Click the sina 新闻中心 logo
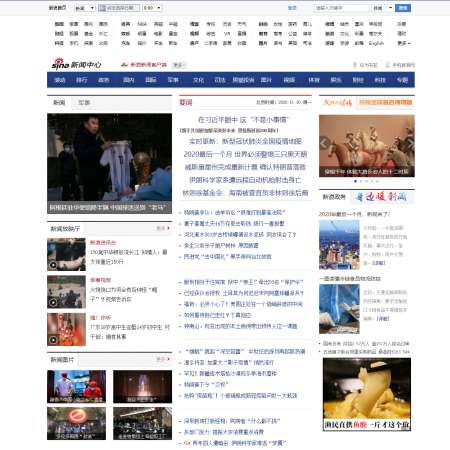Image resolution: width=450 pixels, height=450 pixels. (76, 64)
